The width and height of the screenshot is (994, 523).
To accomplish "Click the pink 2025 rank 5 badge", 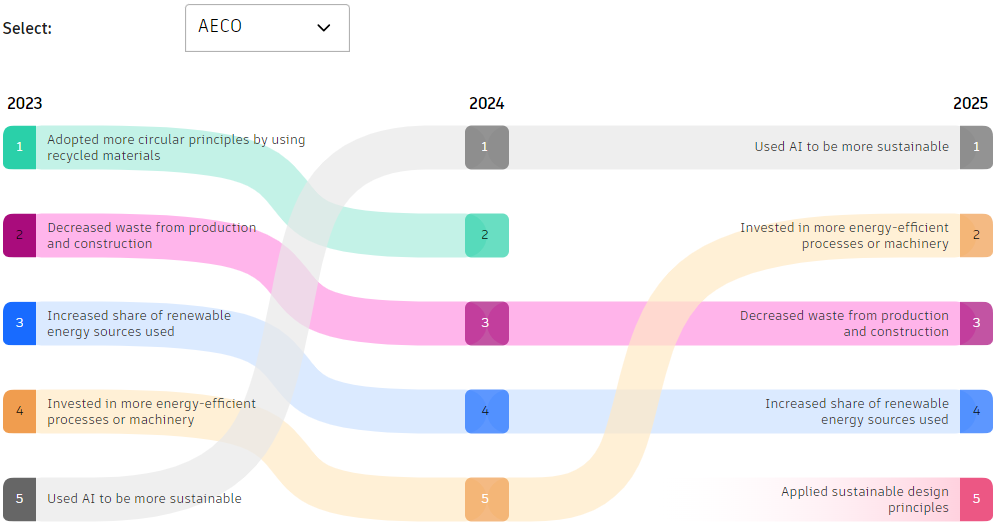I will (976, 499).
